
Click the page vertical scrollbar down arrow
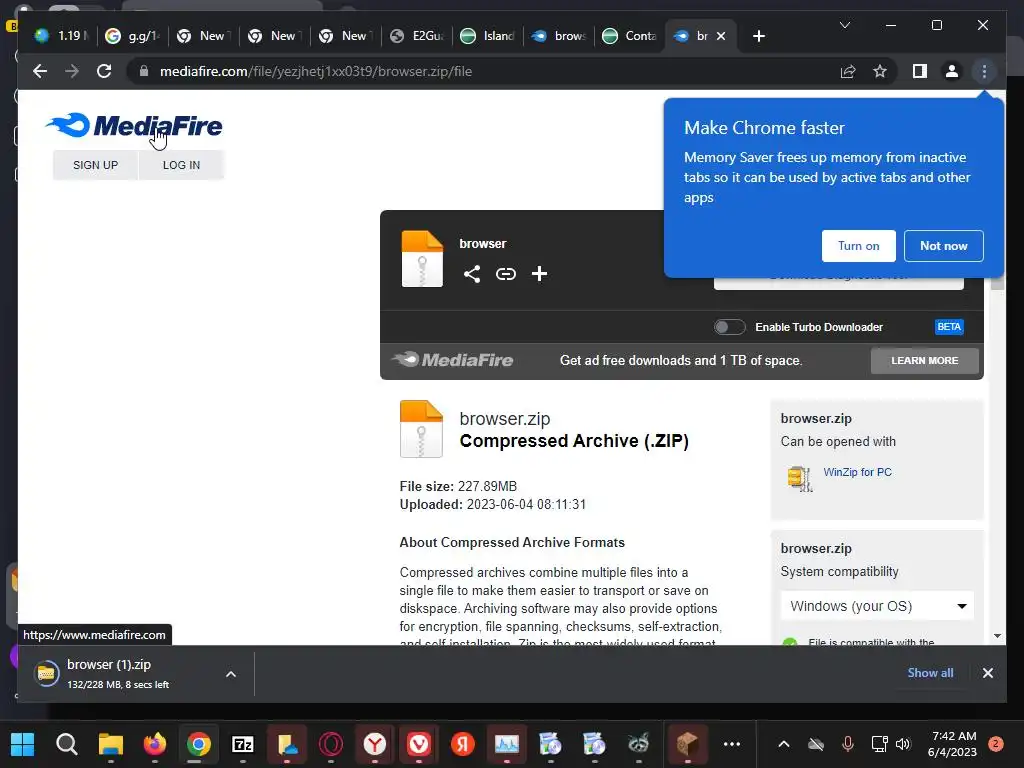coord(997,635)
